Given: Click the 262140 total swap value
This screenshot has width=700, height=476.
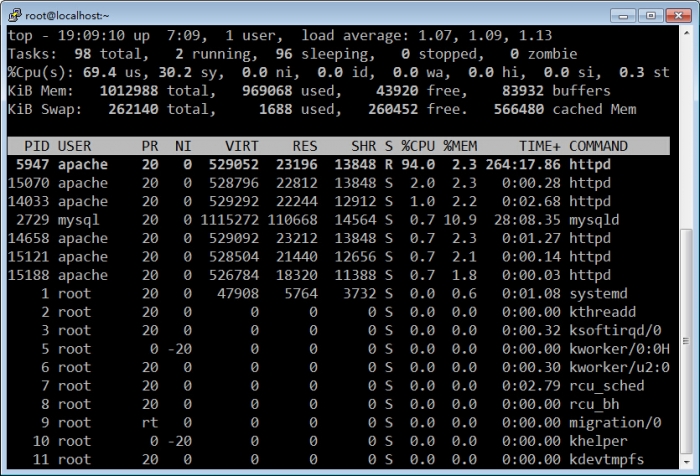Looking at the screenshot, I should click(133, 109).
